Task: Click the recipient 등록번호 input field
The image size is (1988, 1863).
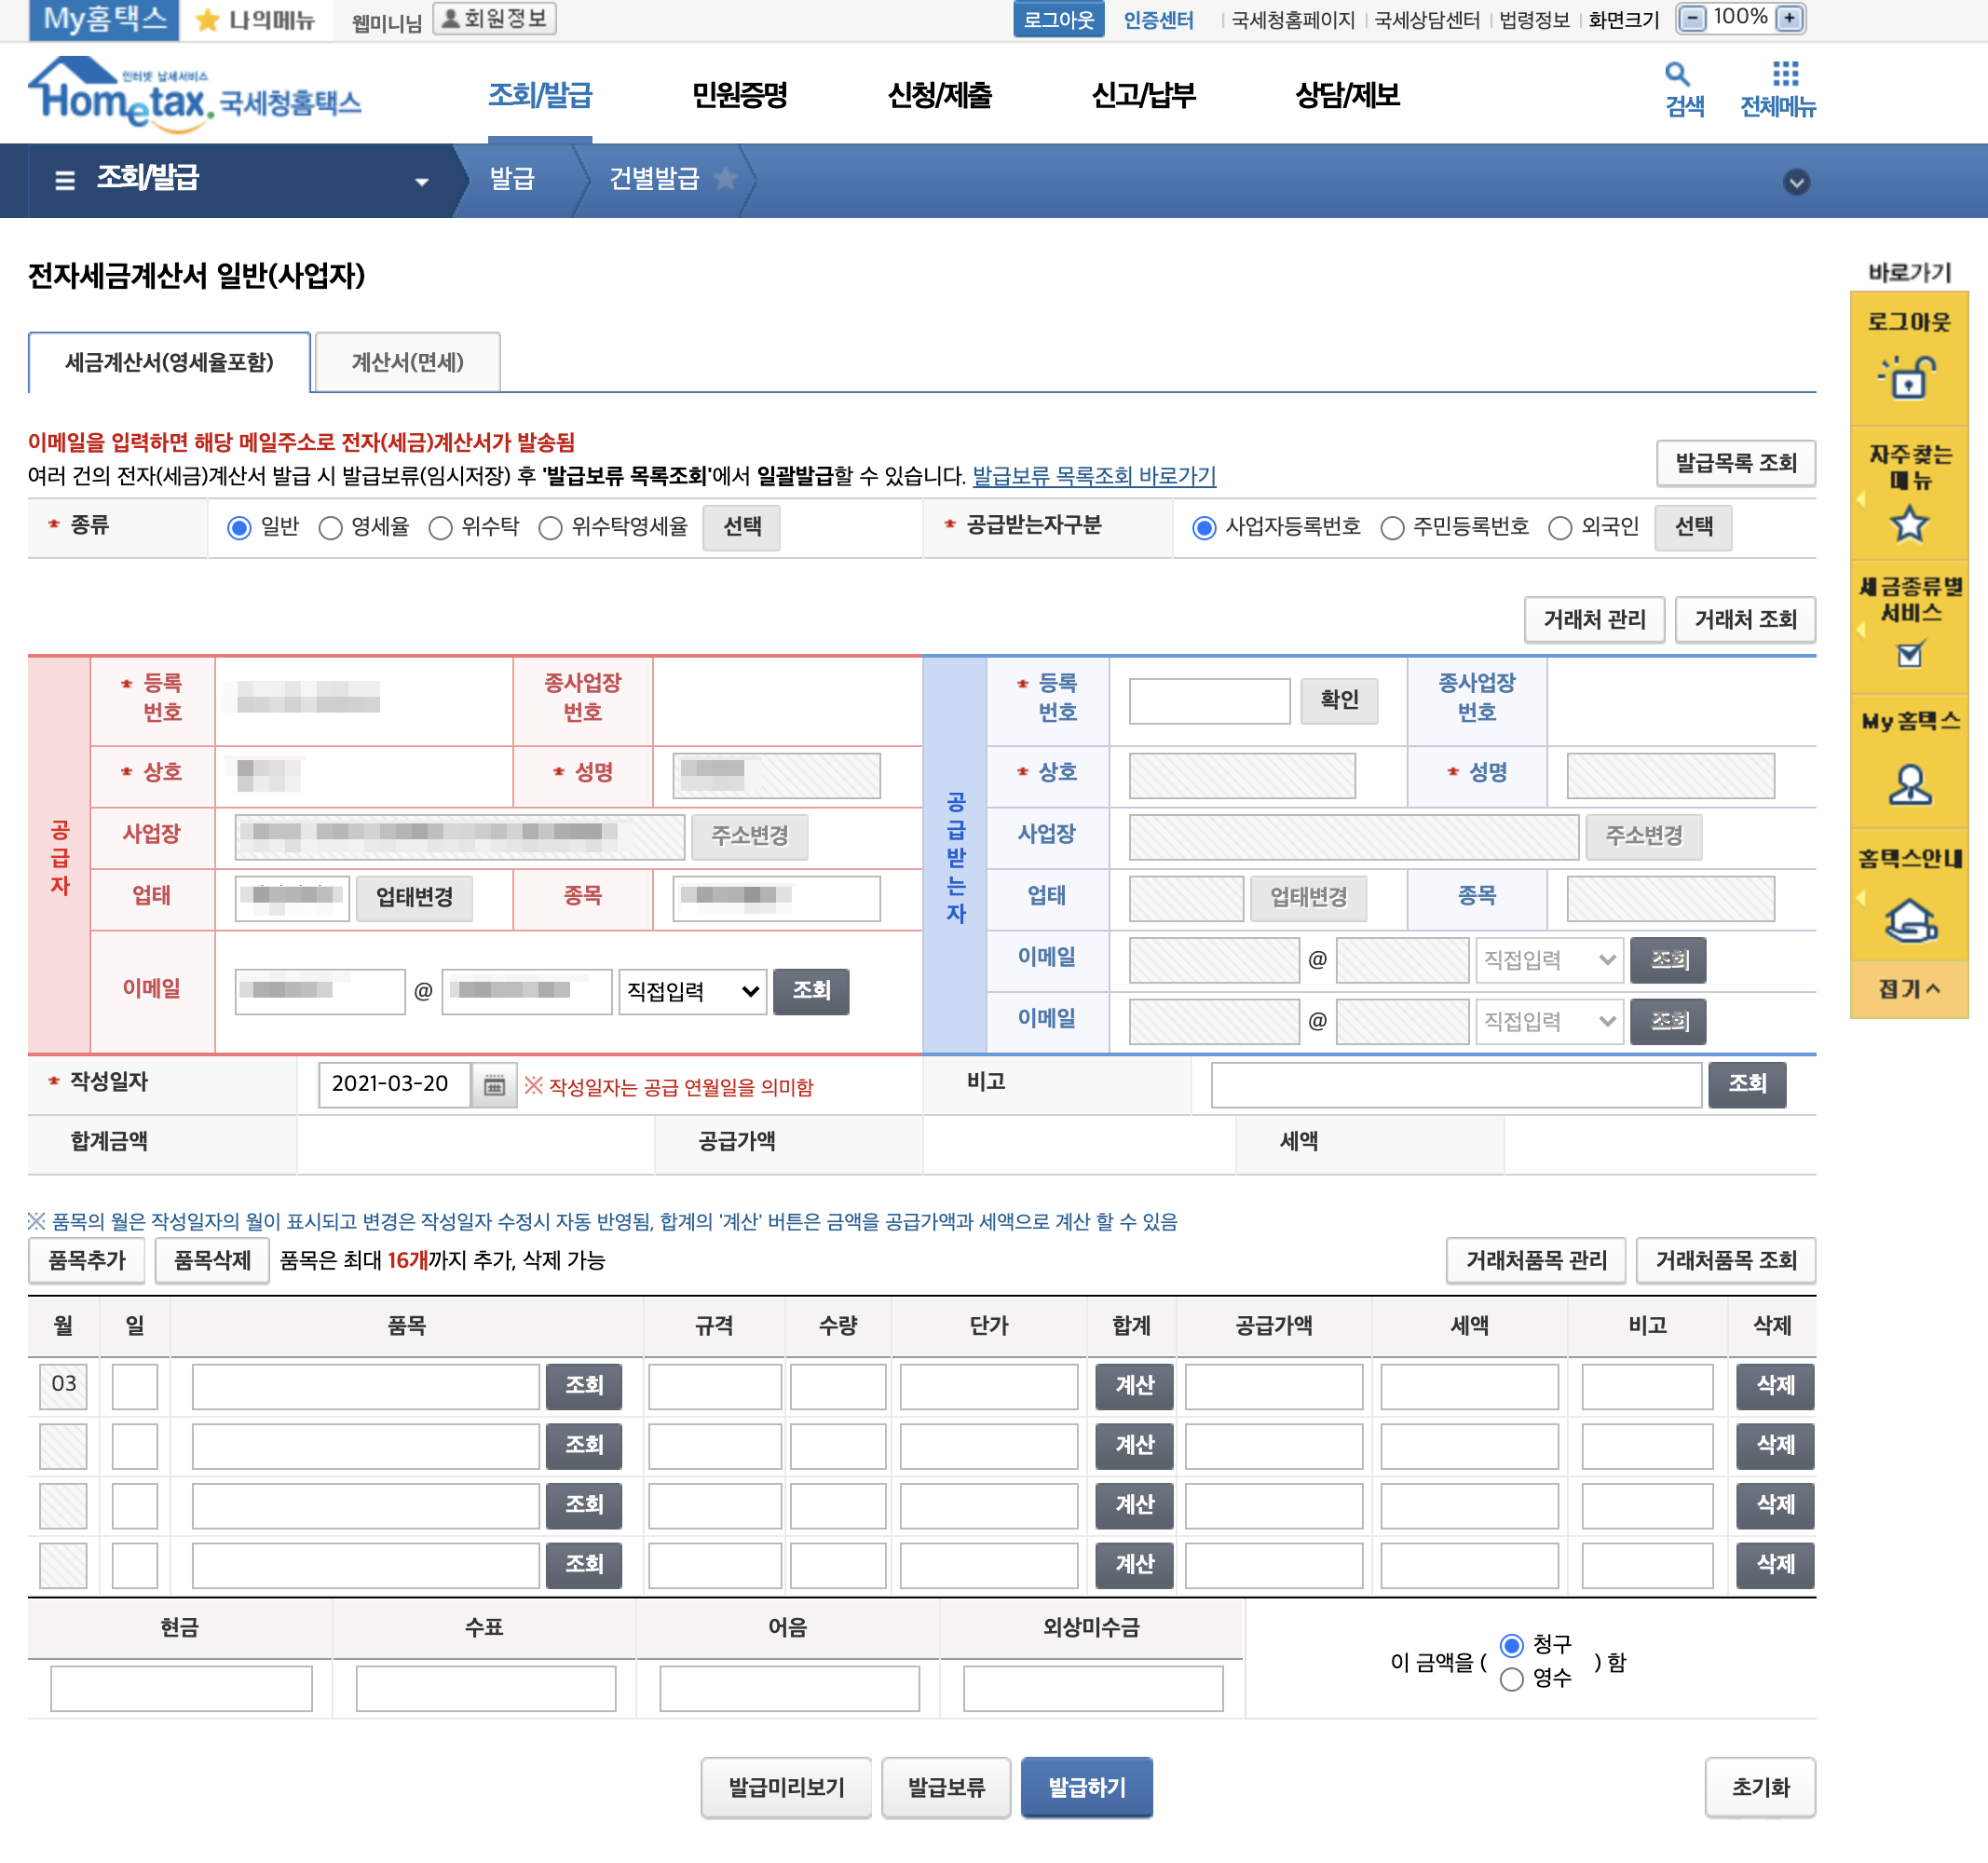Action: tap(1208, 700)
